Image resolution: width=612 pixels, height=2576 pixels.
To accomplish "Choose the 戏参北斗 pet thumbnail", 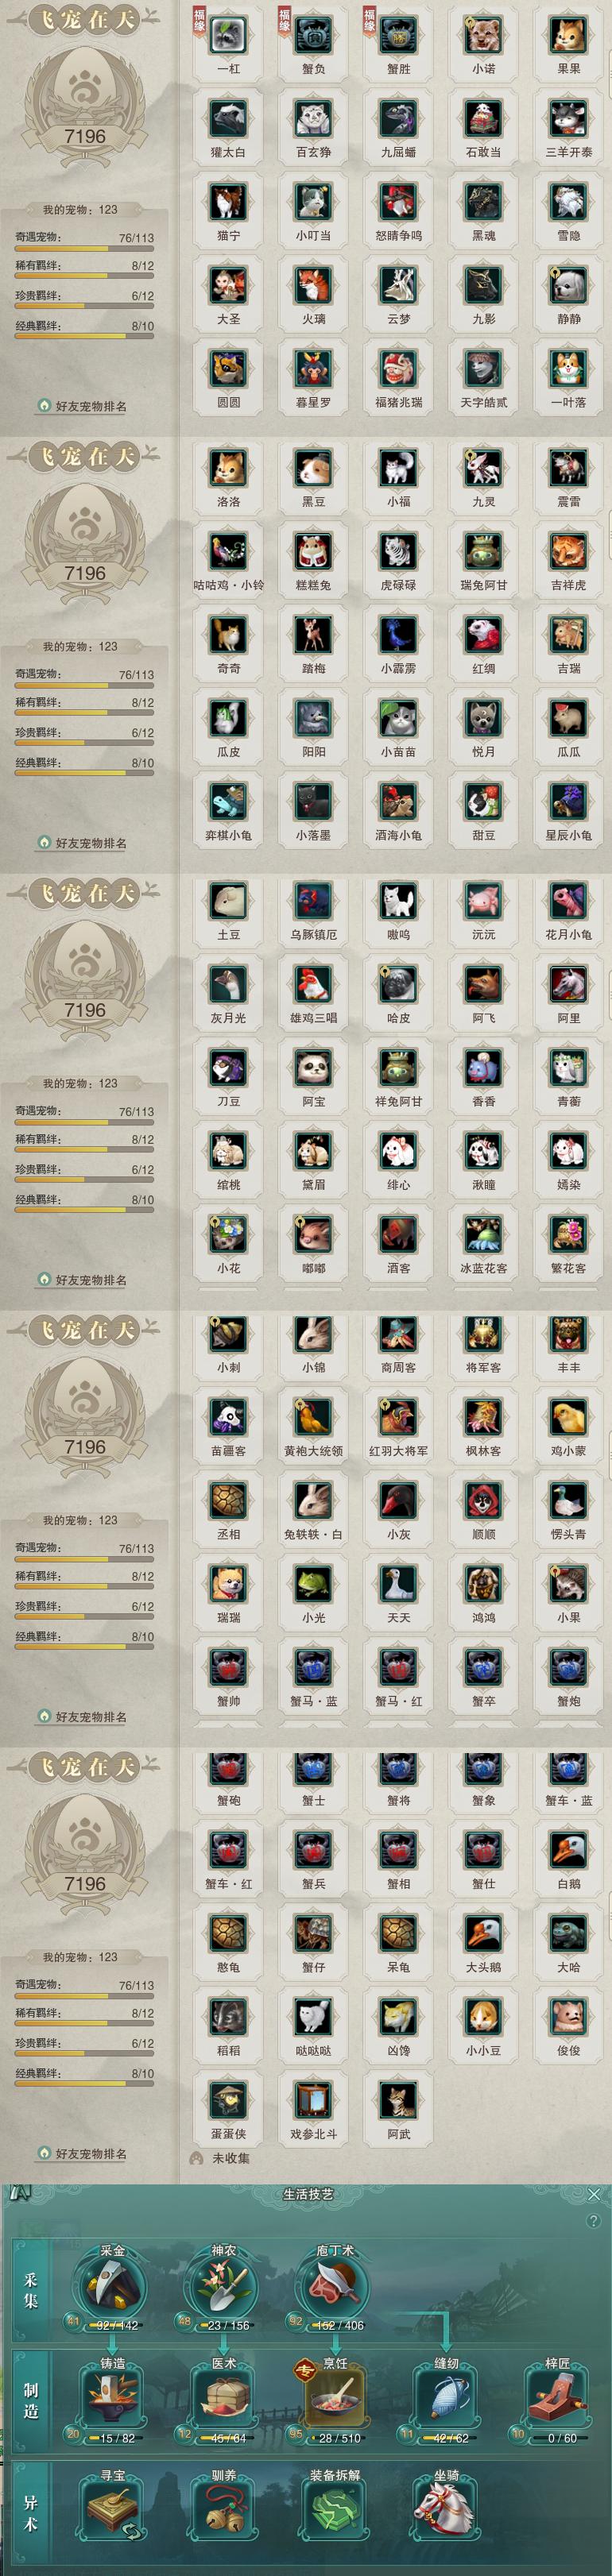I will tap(313, 2101).
